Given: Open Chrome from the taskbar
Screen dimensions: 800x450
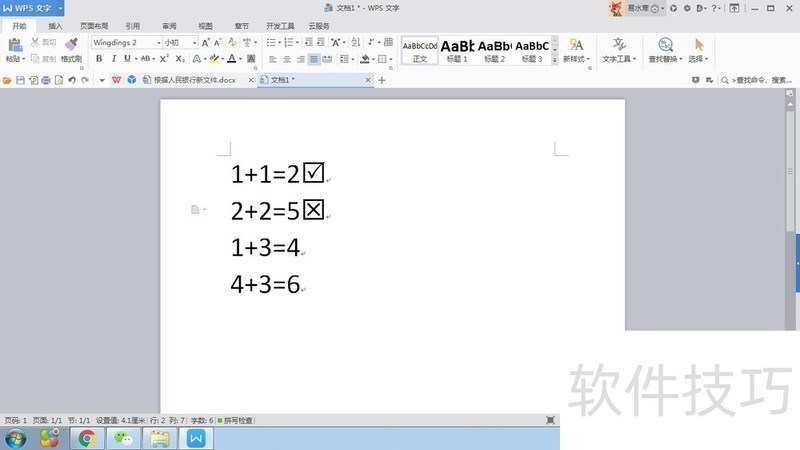Looking at the screenshot, I should point(87,438).
